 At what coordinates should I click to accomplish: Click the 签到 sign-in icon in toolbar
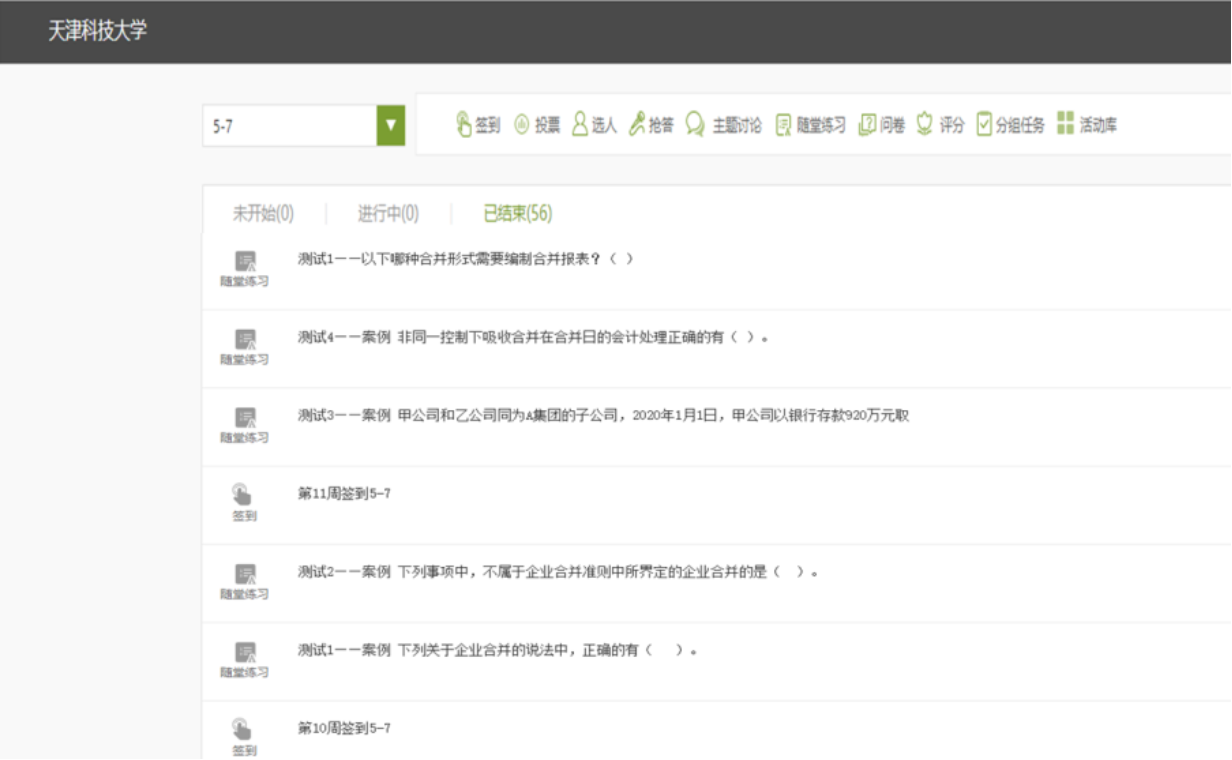point(464,125)
